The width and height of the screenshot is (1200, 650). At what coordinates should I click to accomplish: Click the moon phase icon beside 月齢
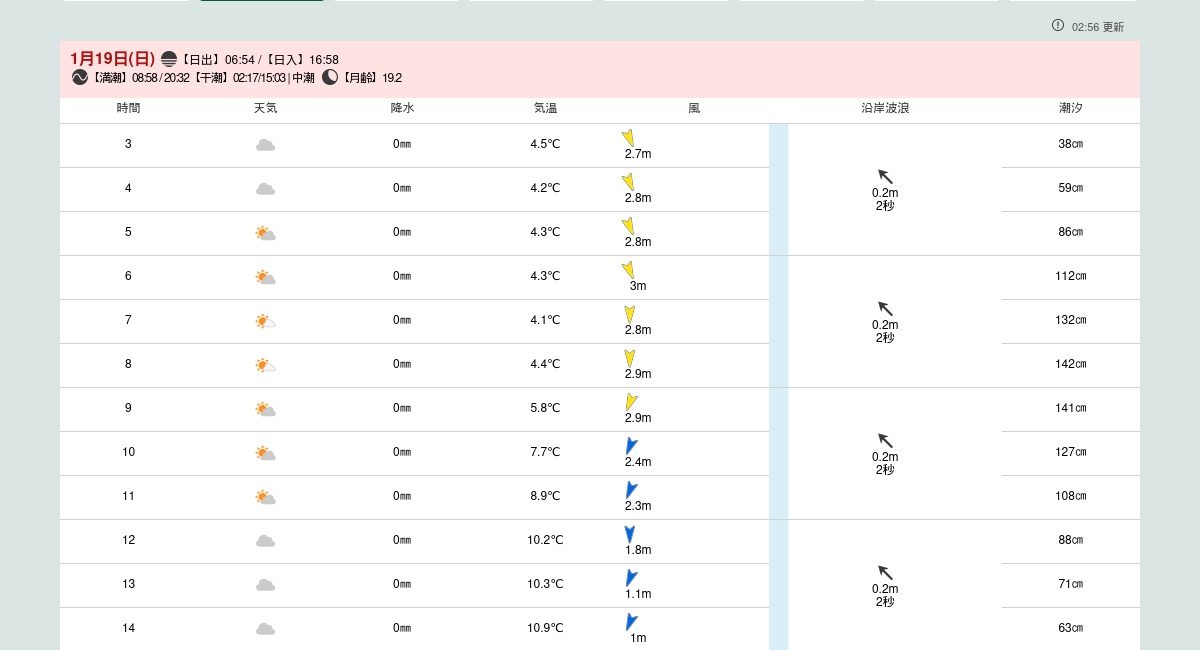click(330, 77)
